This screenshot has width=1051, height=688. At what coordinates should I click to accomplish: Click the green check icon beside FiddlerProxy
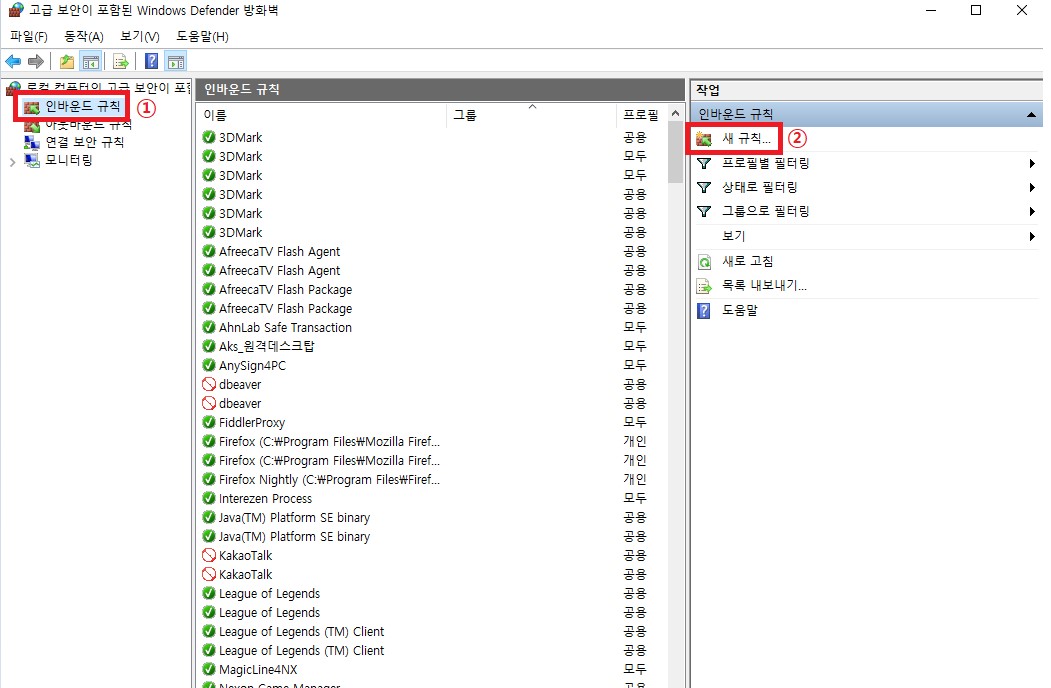pos(208,422)
